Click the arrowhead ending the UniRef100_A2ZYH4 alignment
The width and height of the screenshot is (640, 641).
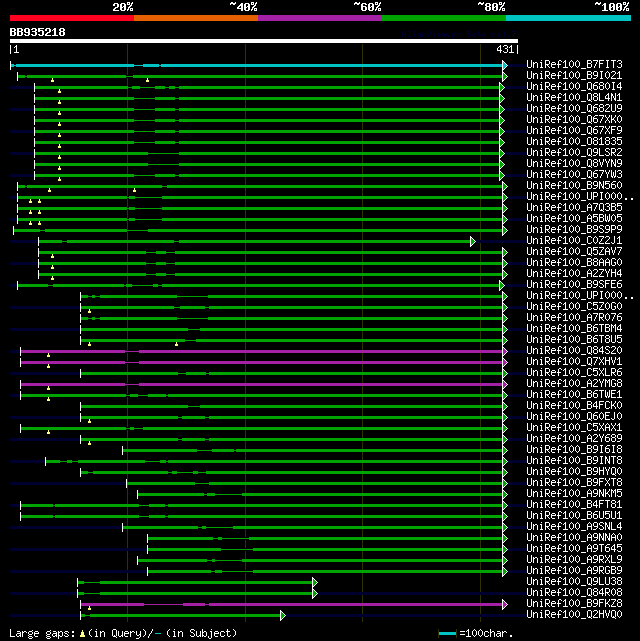(x=505, y=274)
